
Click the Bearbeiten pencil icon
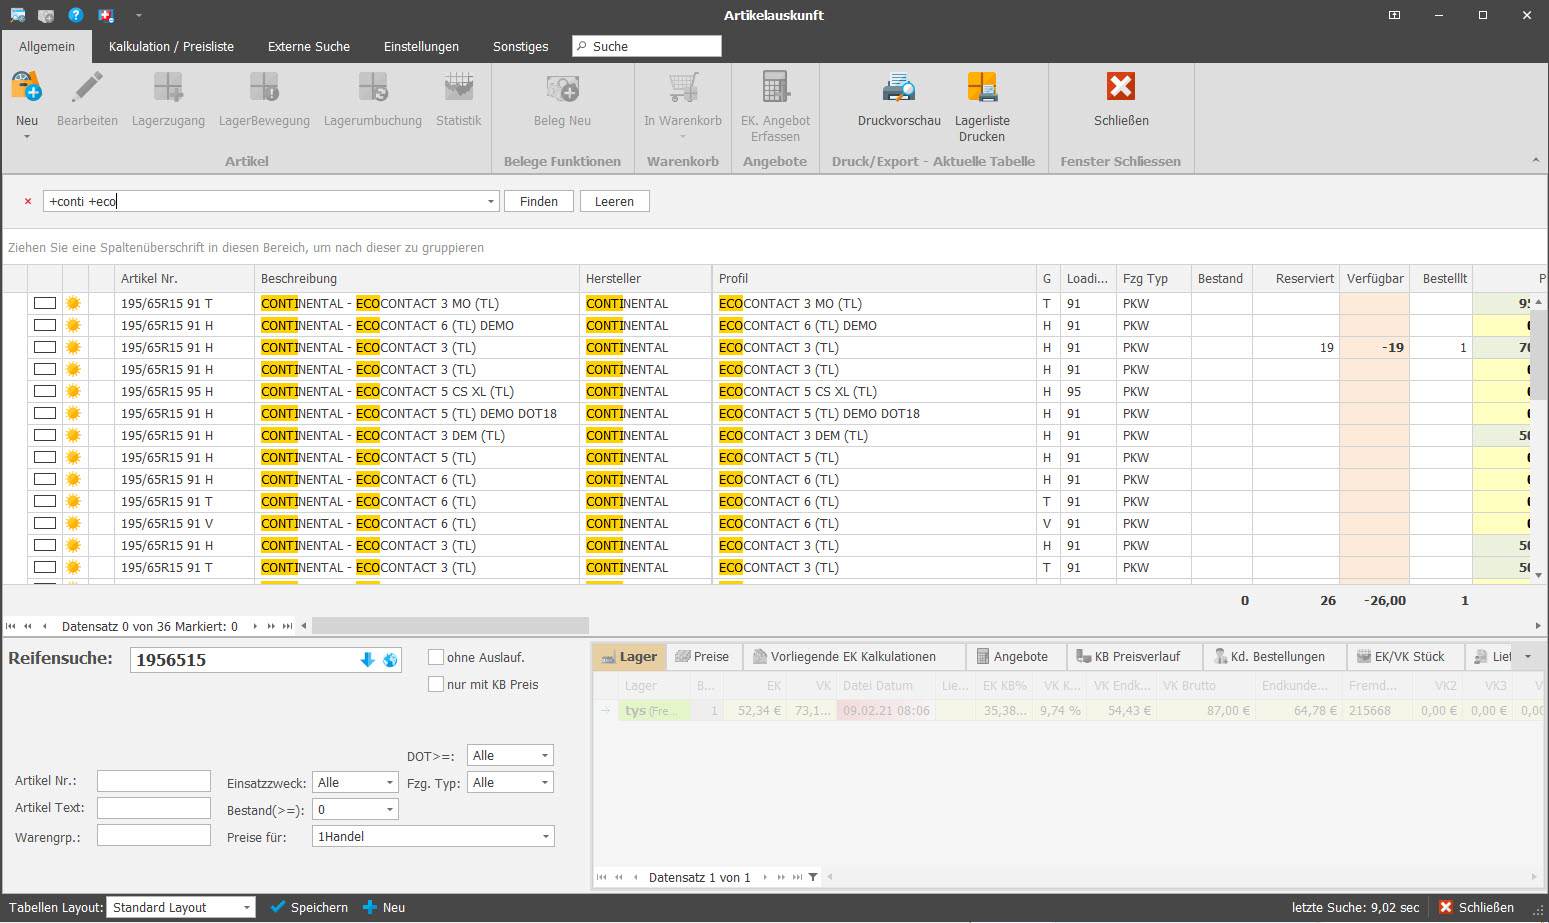point(87,88)
